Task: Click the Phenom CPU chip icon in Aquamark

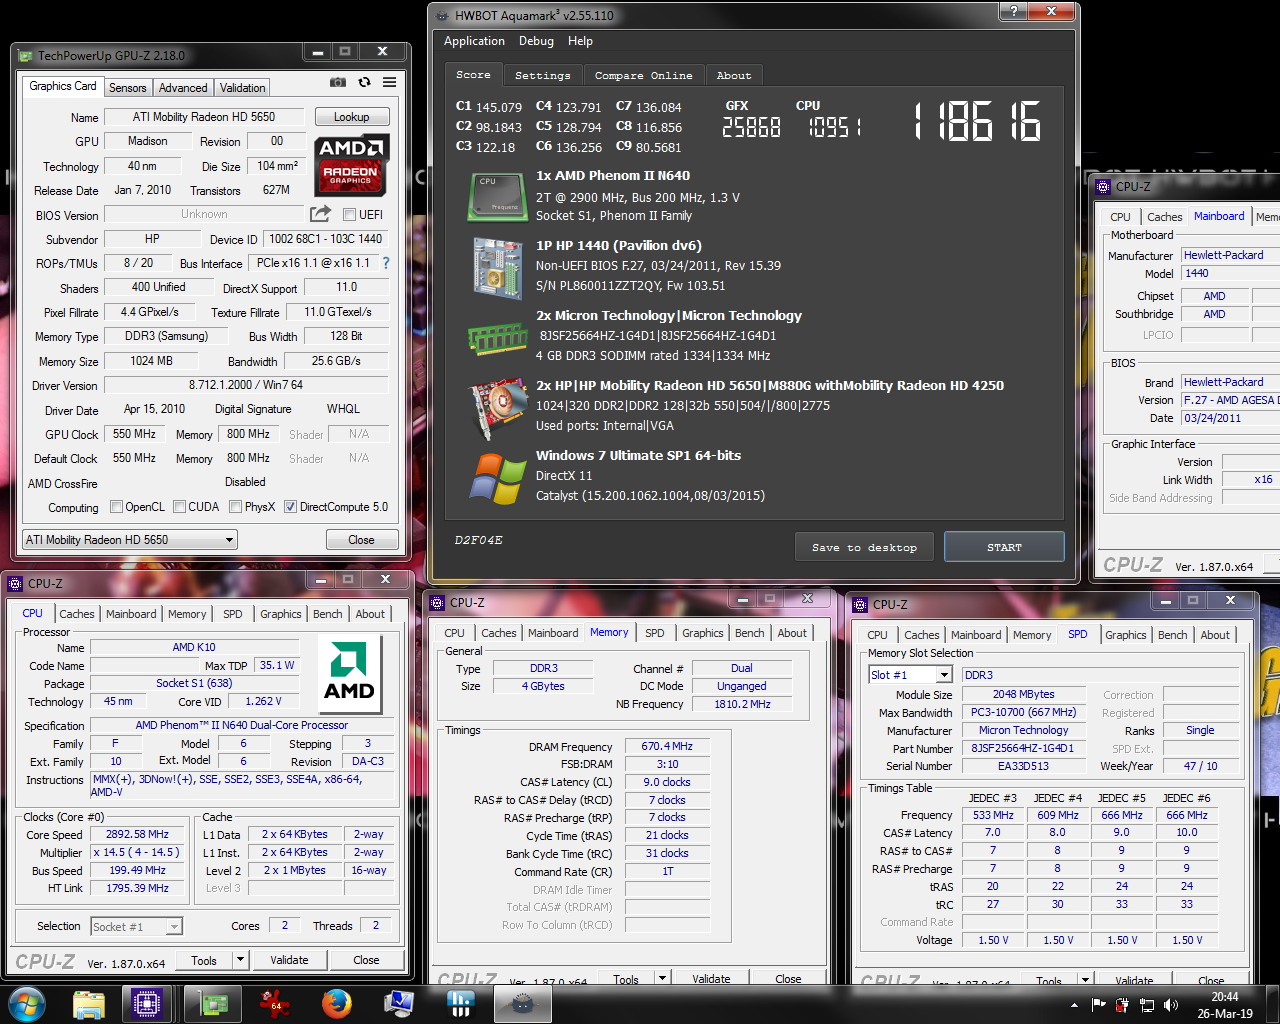Action: pos(497,196)
